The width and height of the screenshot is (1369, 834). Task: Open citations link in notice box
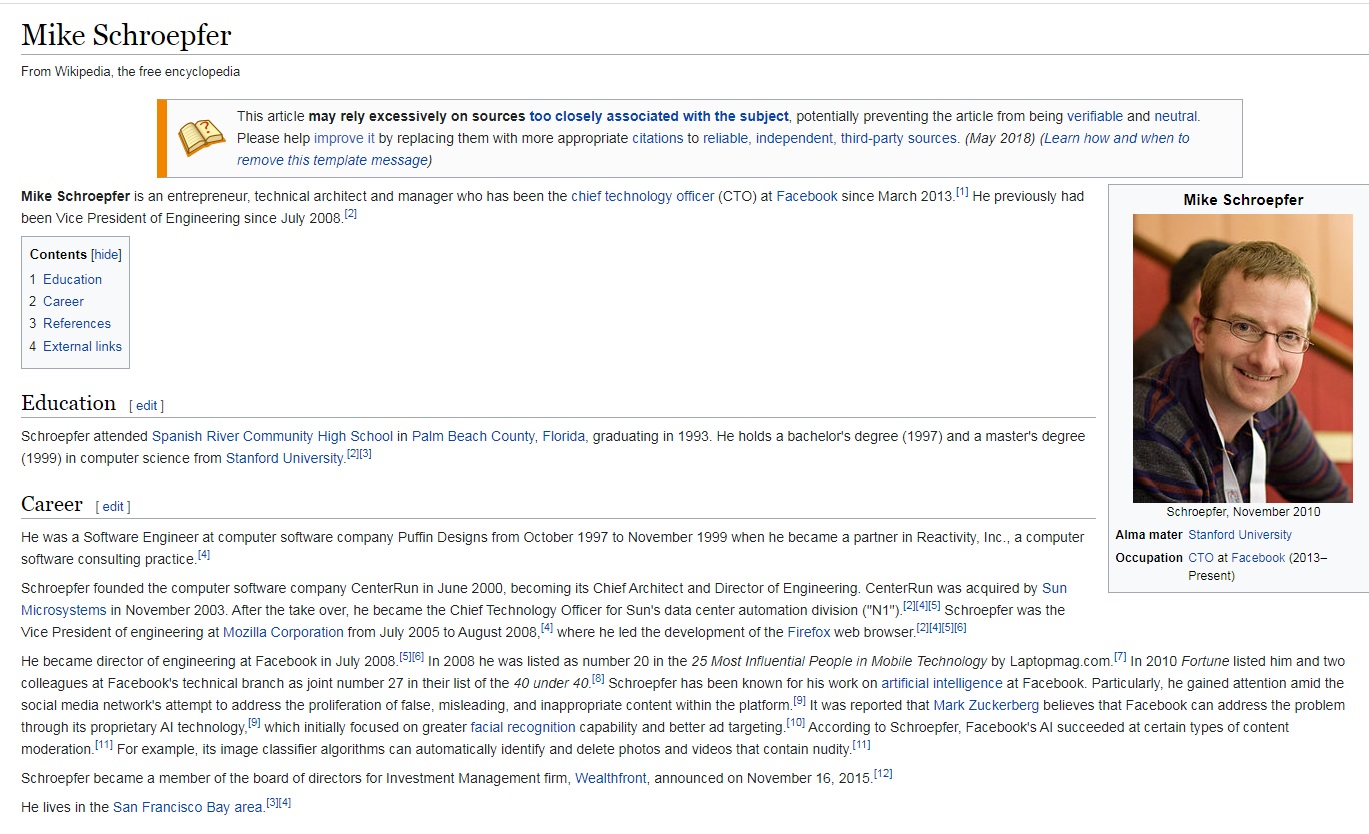pos(658,138)
